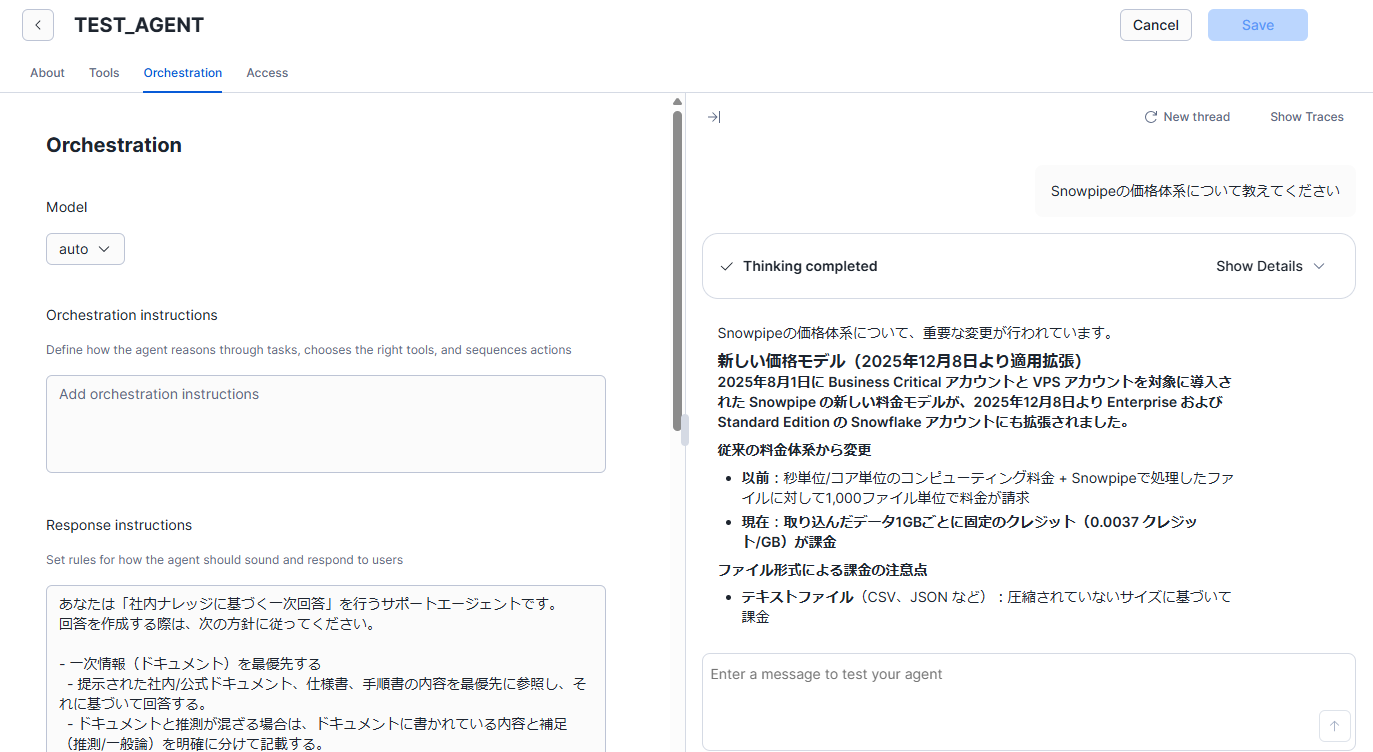Click the back arrow next to TEST_AGENT
This screenshot has width=1373, height=752.
pyautogui.click(x=38, y=25)
